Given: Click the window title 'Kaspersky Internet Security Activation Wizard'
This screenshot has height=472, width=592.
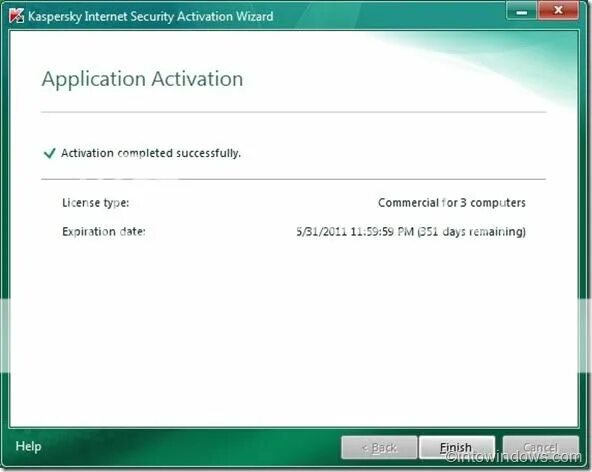Looking at the screenshot, I should [x=151, y=16].
